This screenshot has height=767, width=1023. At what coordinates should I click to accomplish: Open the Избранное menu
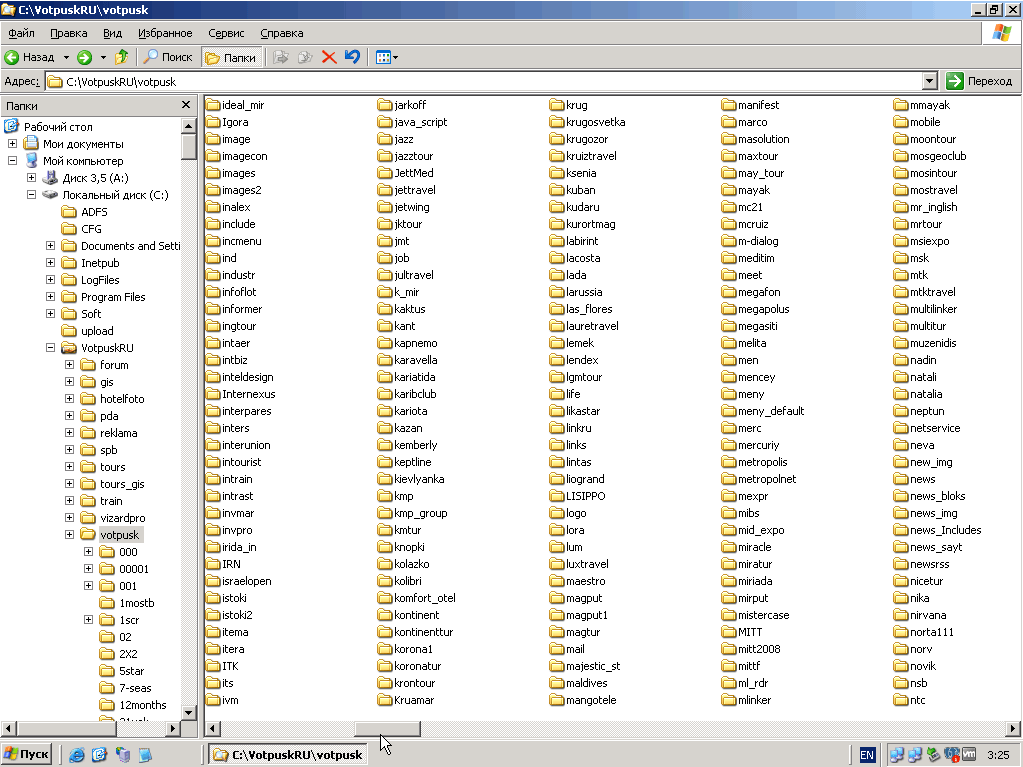[165, 33]
